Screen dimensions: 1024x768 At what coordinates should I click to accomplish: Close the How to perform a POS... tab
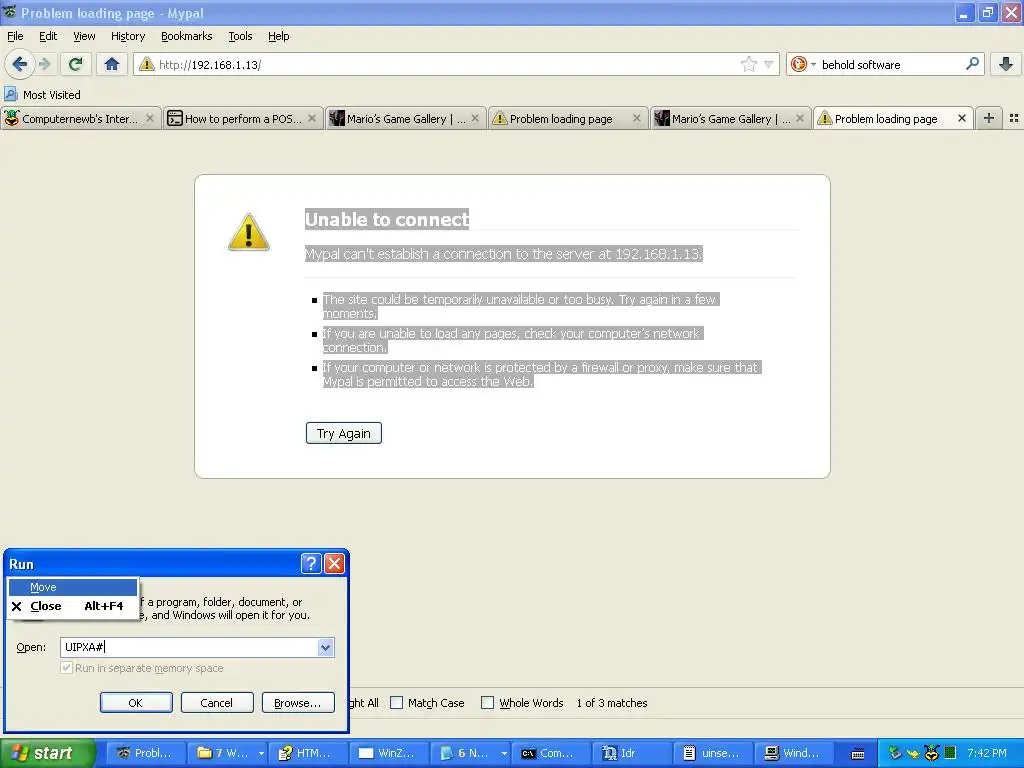pos(312,118)
